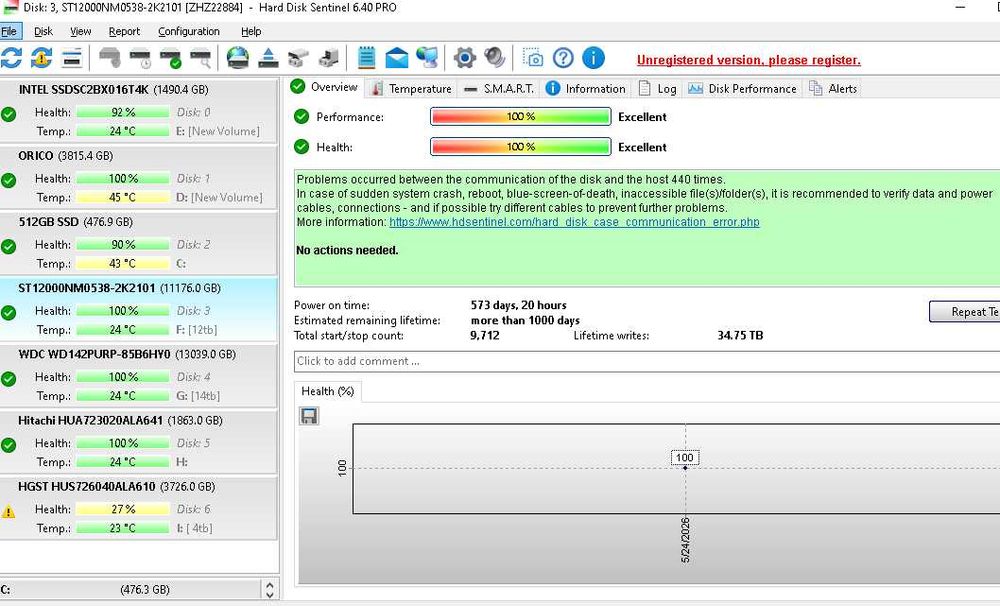The image size is (1000, 606).
Task: Click the disk with magnifier toolbar icon
Action: pyautogui.click(x=201, y=58)
